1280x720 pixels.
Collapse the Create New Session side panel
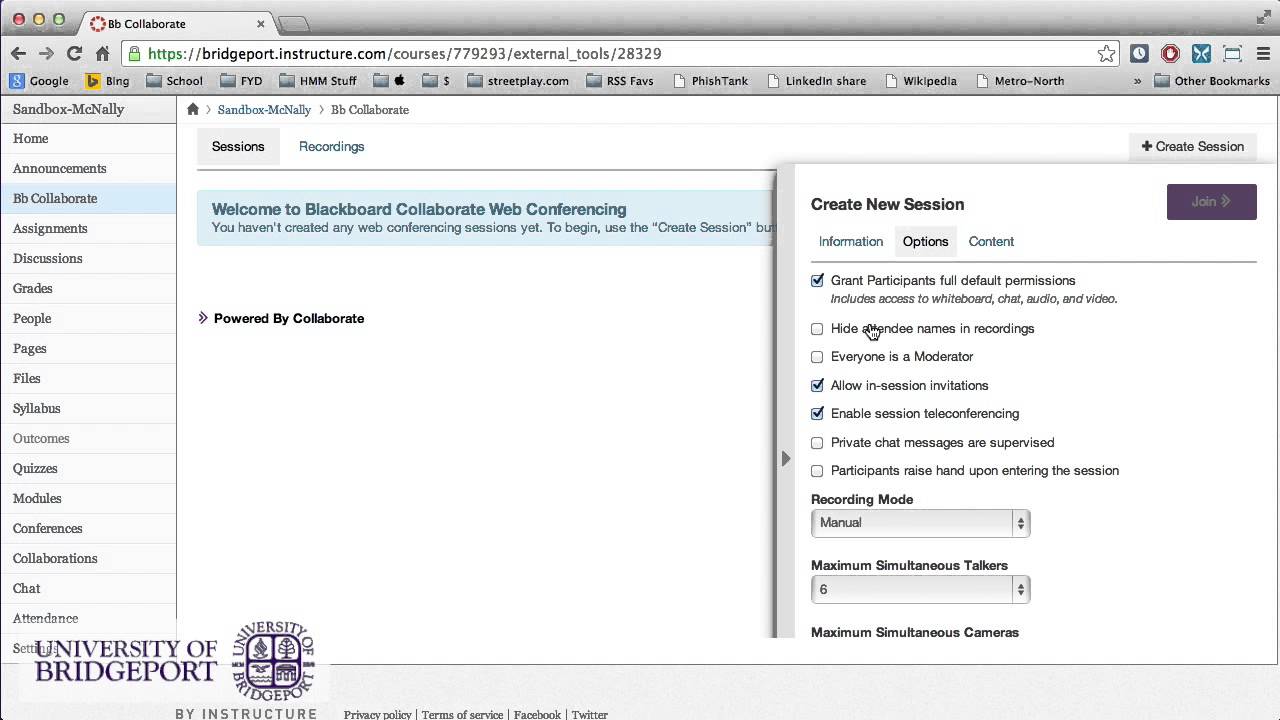coord(786,458)
